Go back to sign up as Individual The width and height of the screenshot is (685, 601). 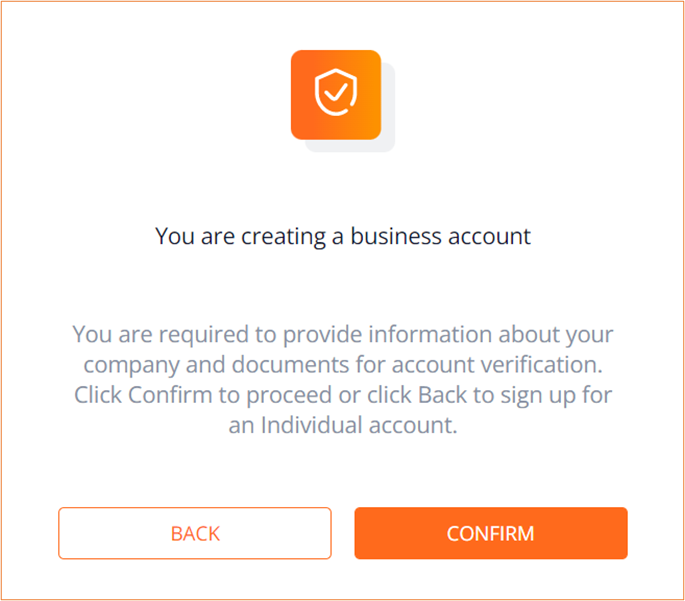pos(195,533)
